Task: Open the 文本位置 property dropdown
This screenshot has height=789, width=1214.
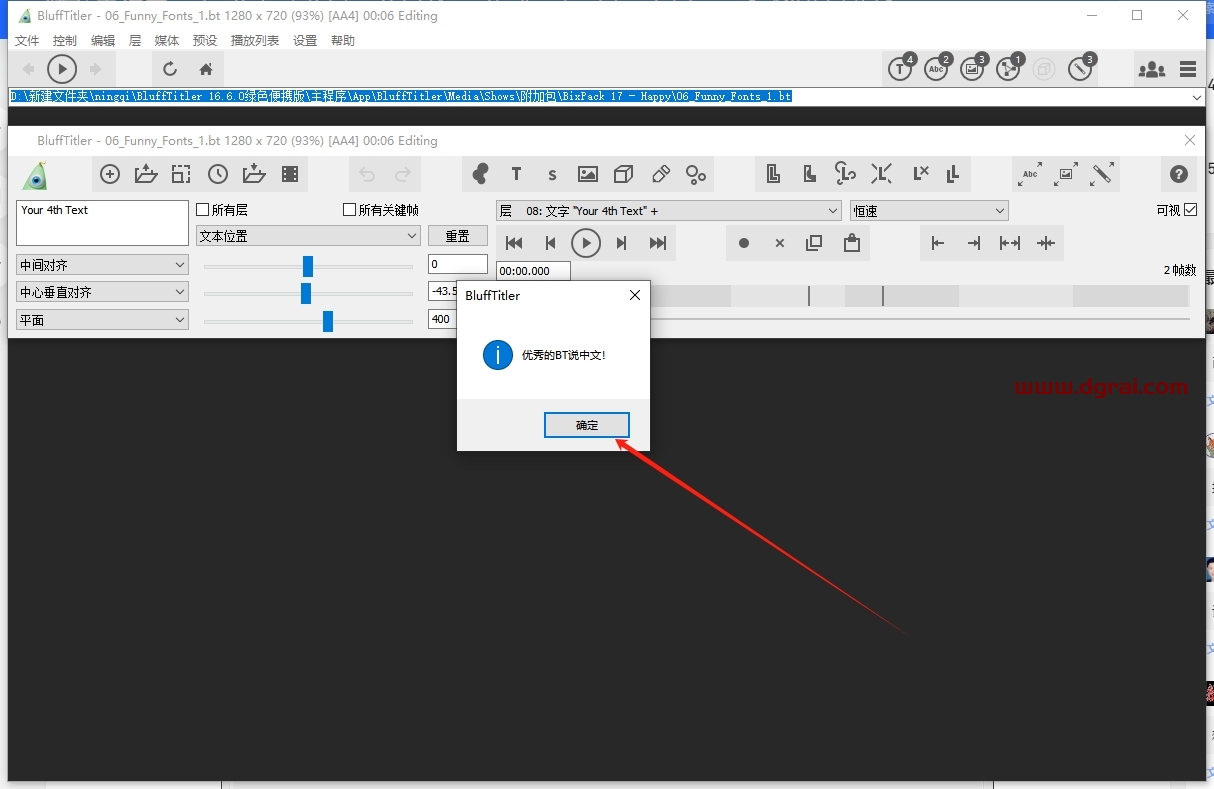Action: click(x=308, y=236)
